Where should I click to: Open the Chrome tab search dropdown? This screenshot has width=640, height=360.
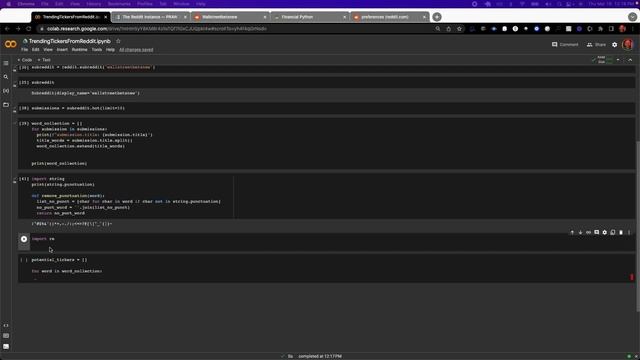tap(632, 17)
